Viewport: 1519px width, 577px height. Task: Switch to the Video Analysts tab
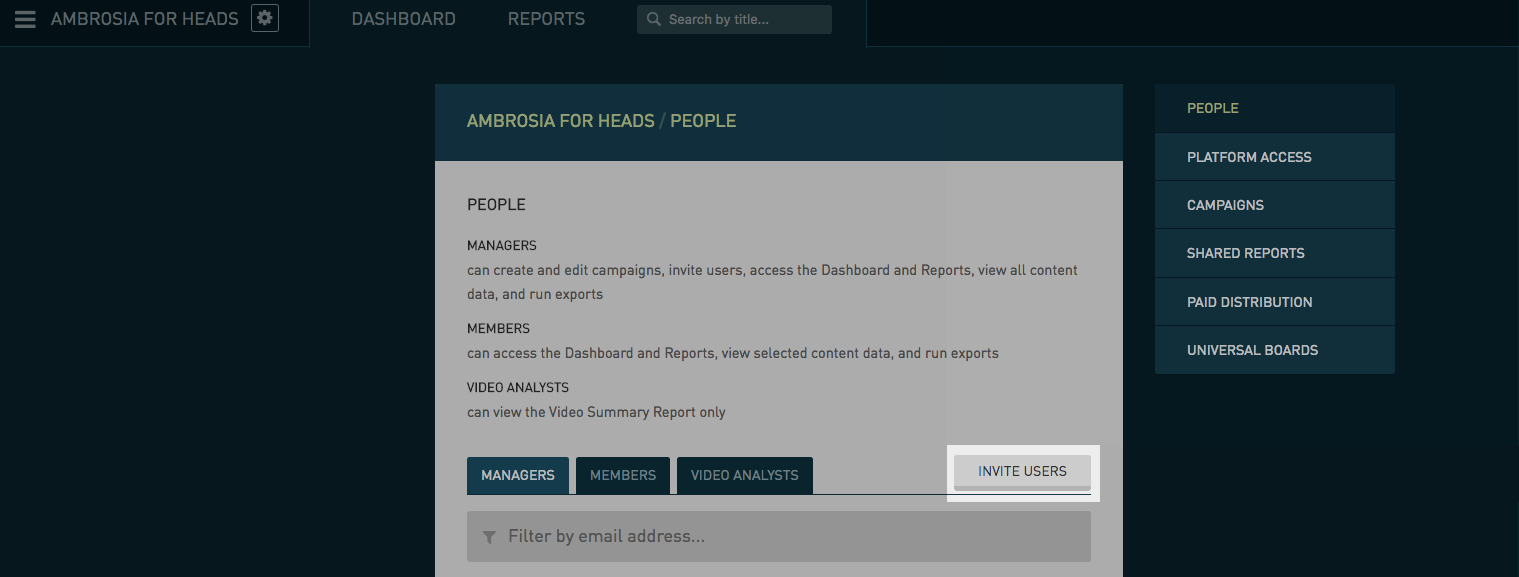(x=745, y=475)
